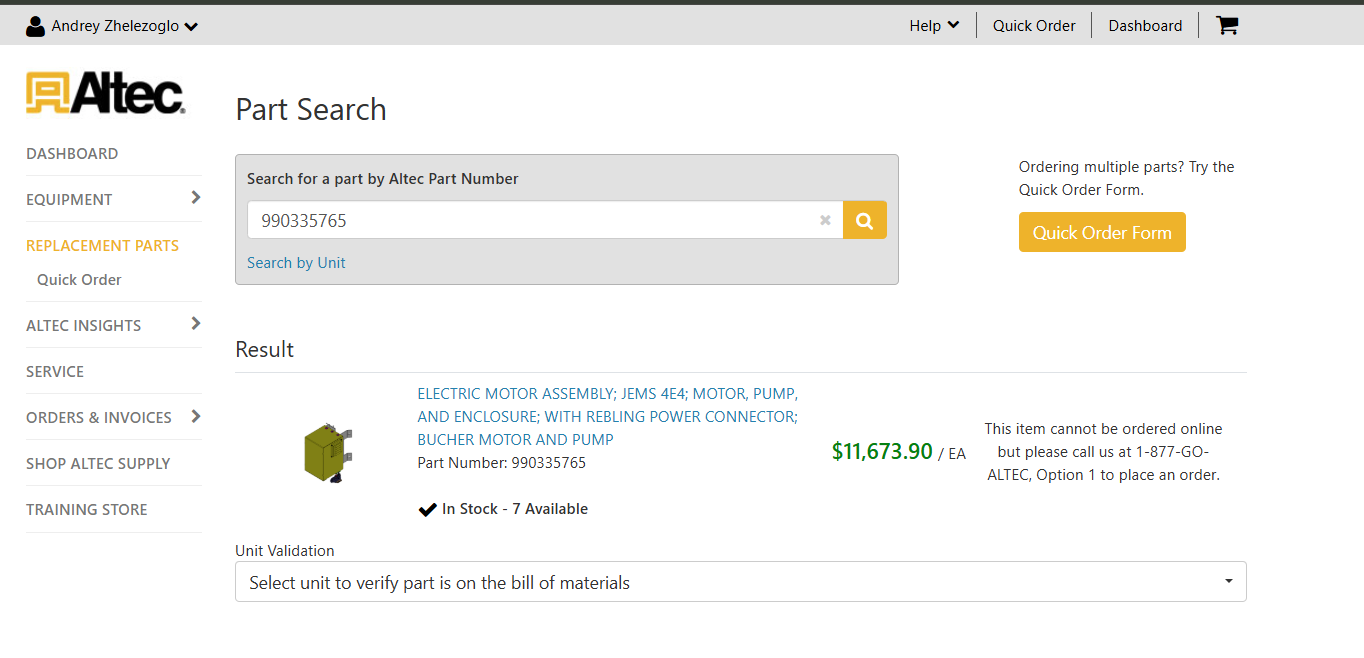
Task: Click the Quick Order Form button
Action: [1102, 232]
